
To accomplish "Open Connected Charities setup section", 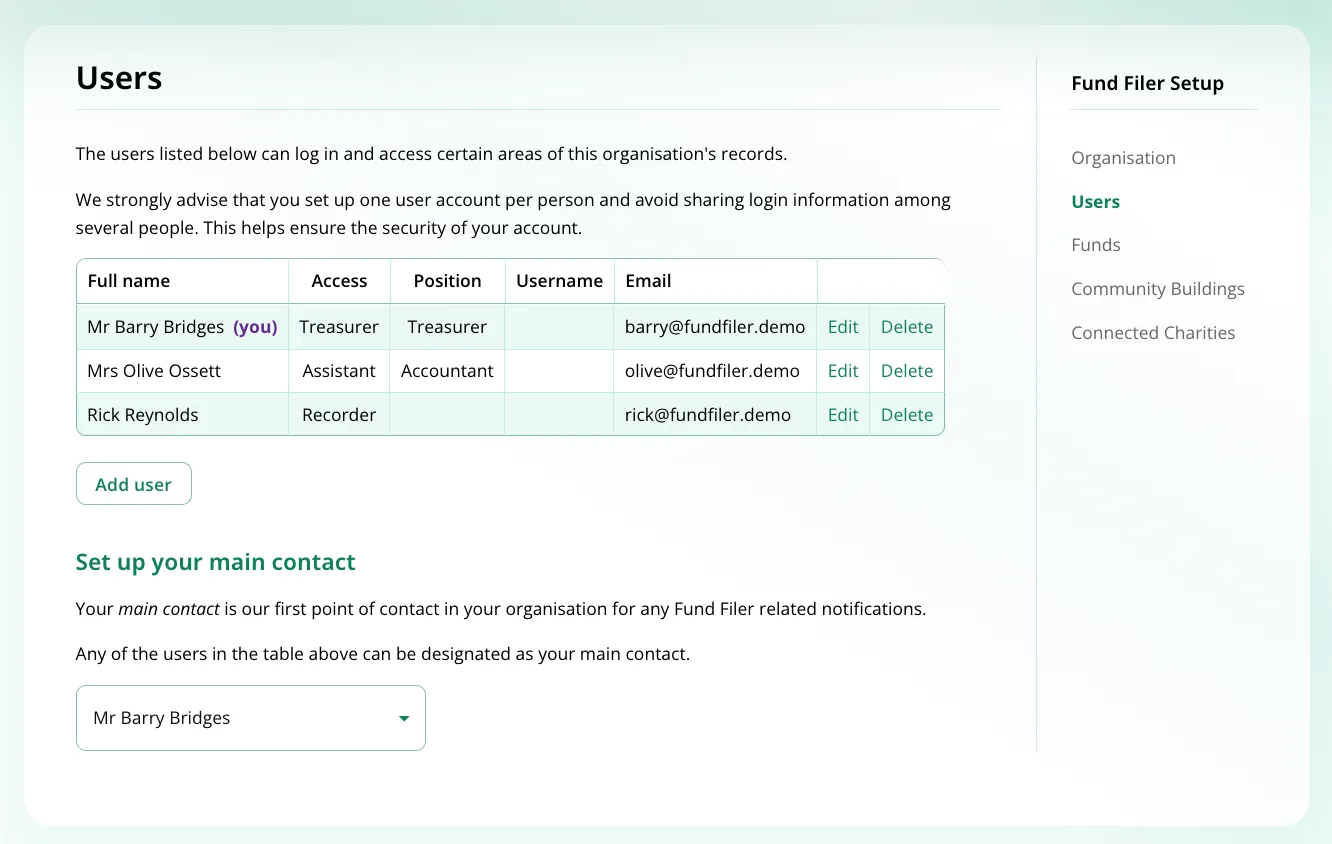I will tap(1153, 333).
